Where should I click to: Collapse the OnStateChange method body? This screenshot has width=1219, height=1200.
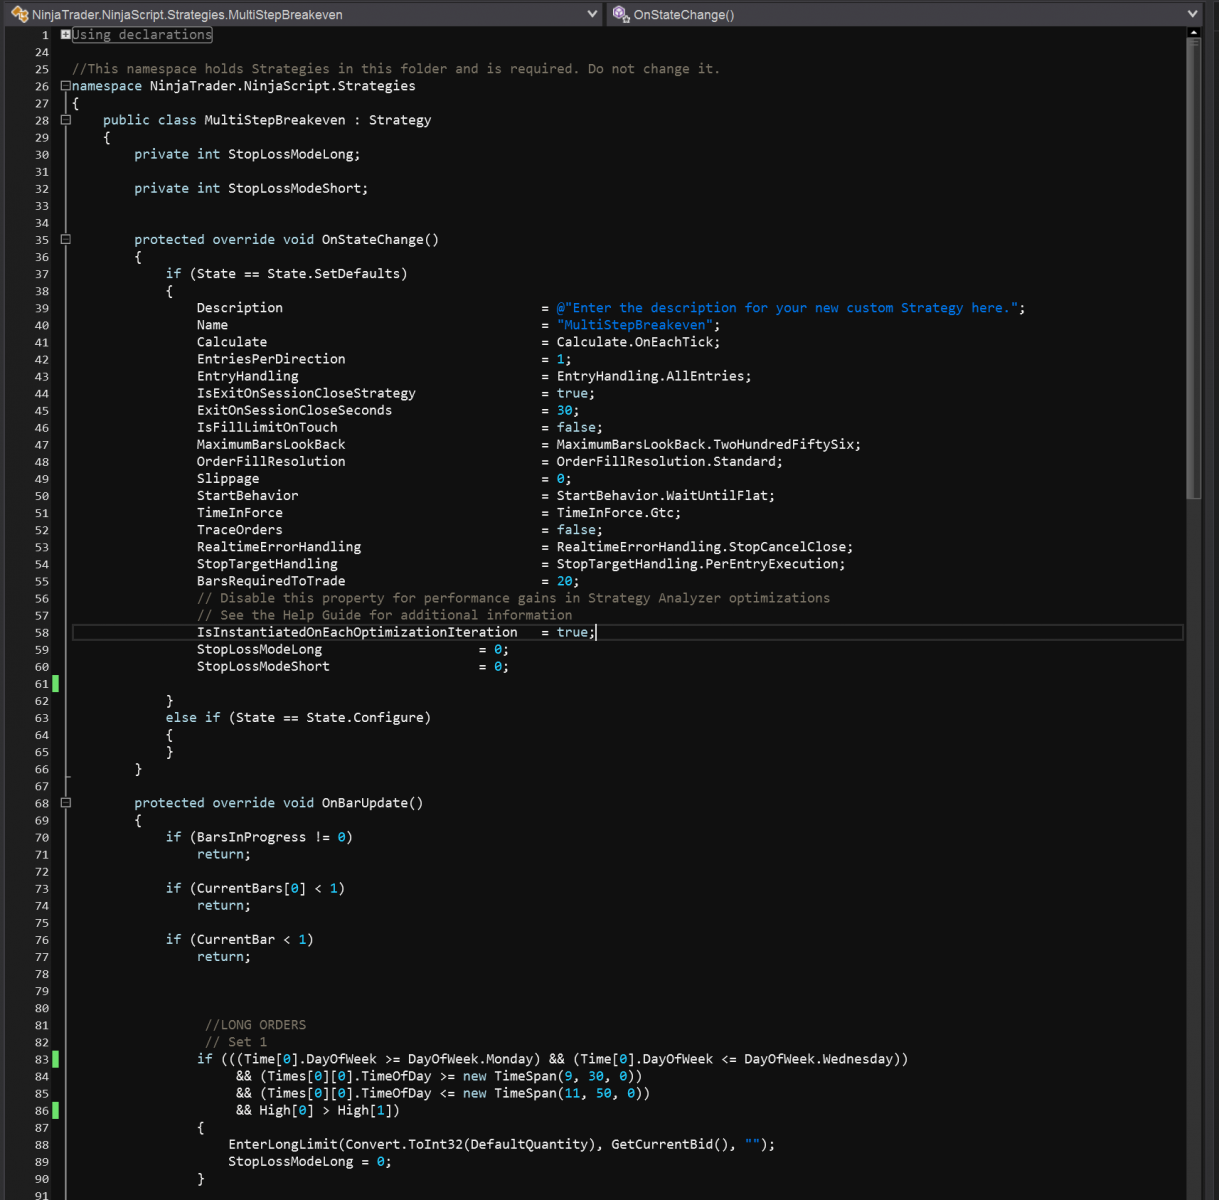[66, 239]
